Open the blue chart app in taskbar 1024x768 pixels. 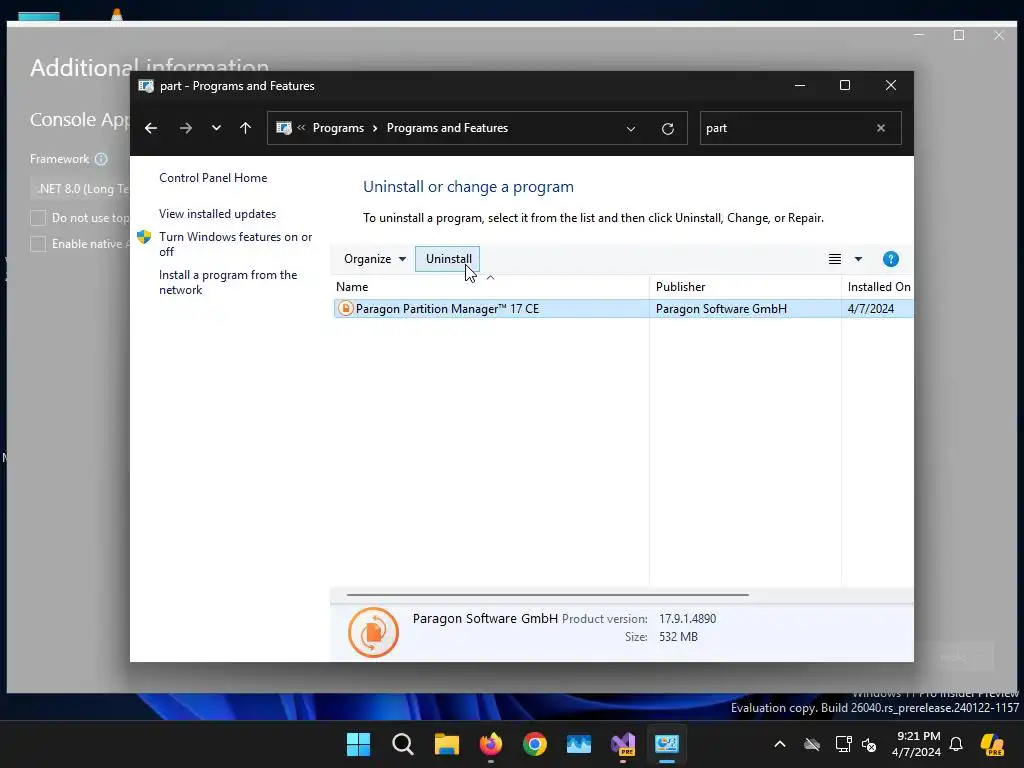click(x=579, y=744)
